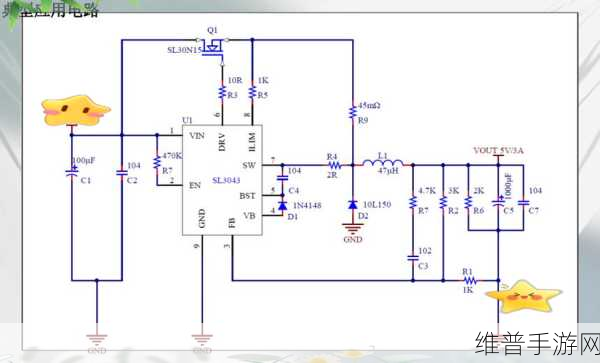Select the R4 2R resistor symbol
600x363 pixels.
pos(334,165)
